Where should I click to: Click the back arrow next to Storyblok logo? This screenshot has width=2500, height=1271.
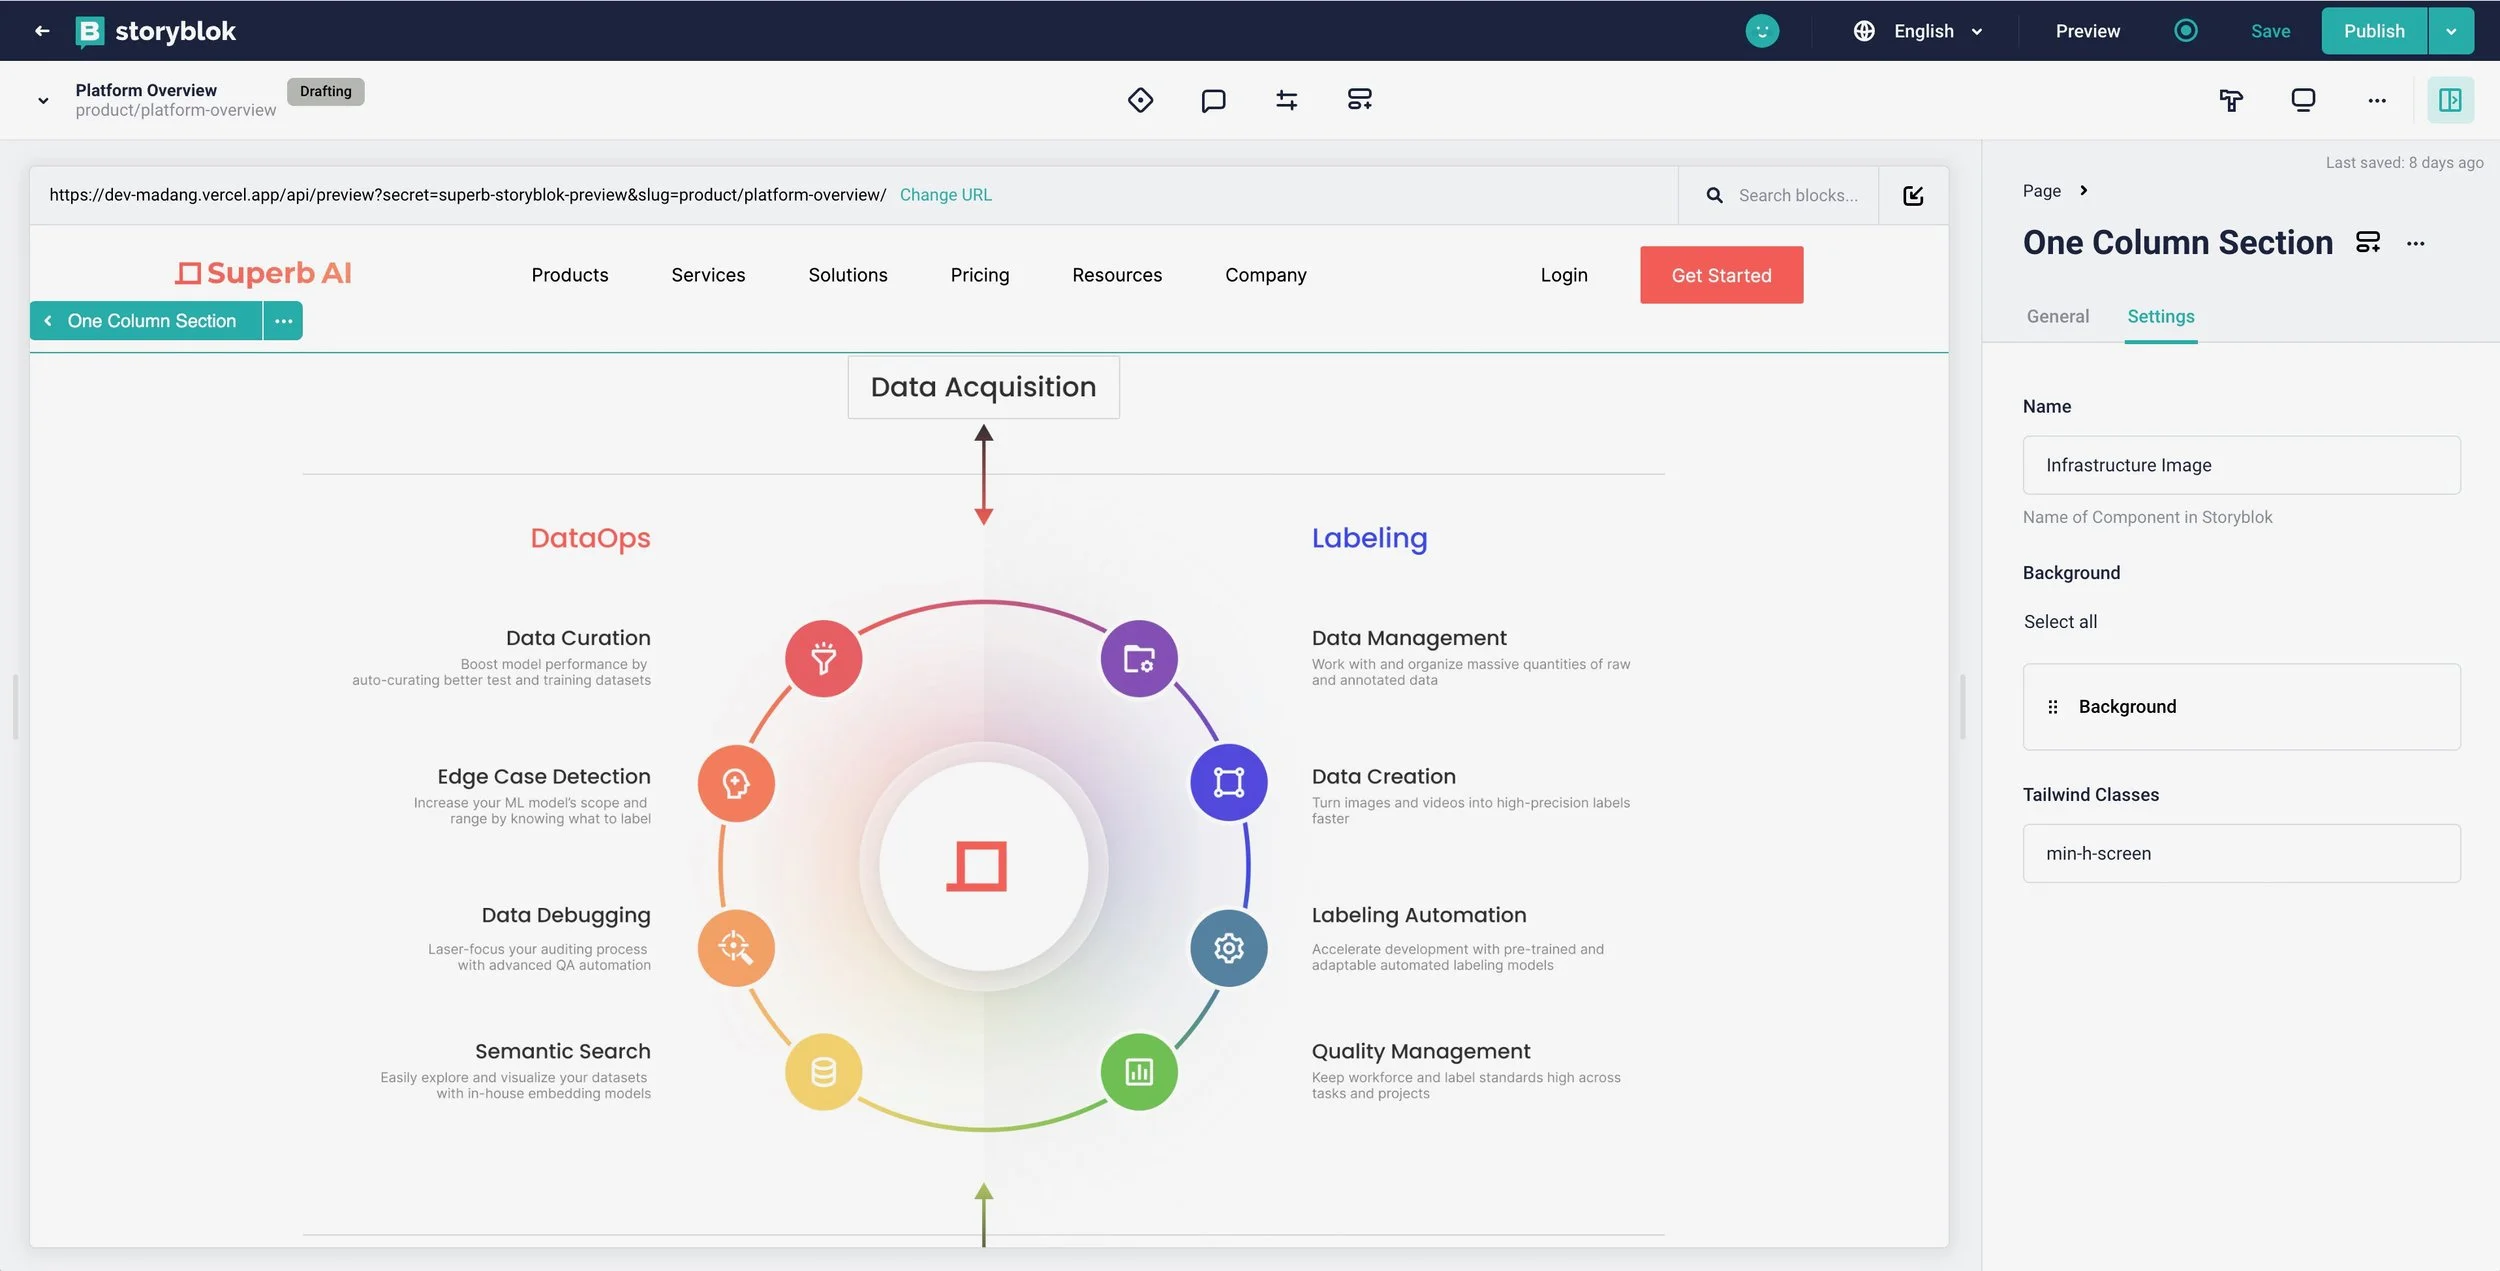coord(42,31)
